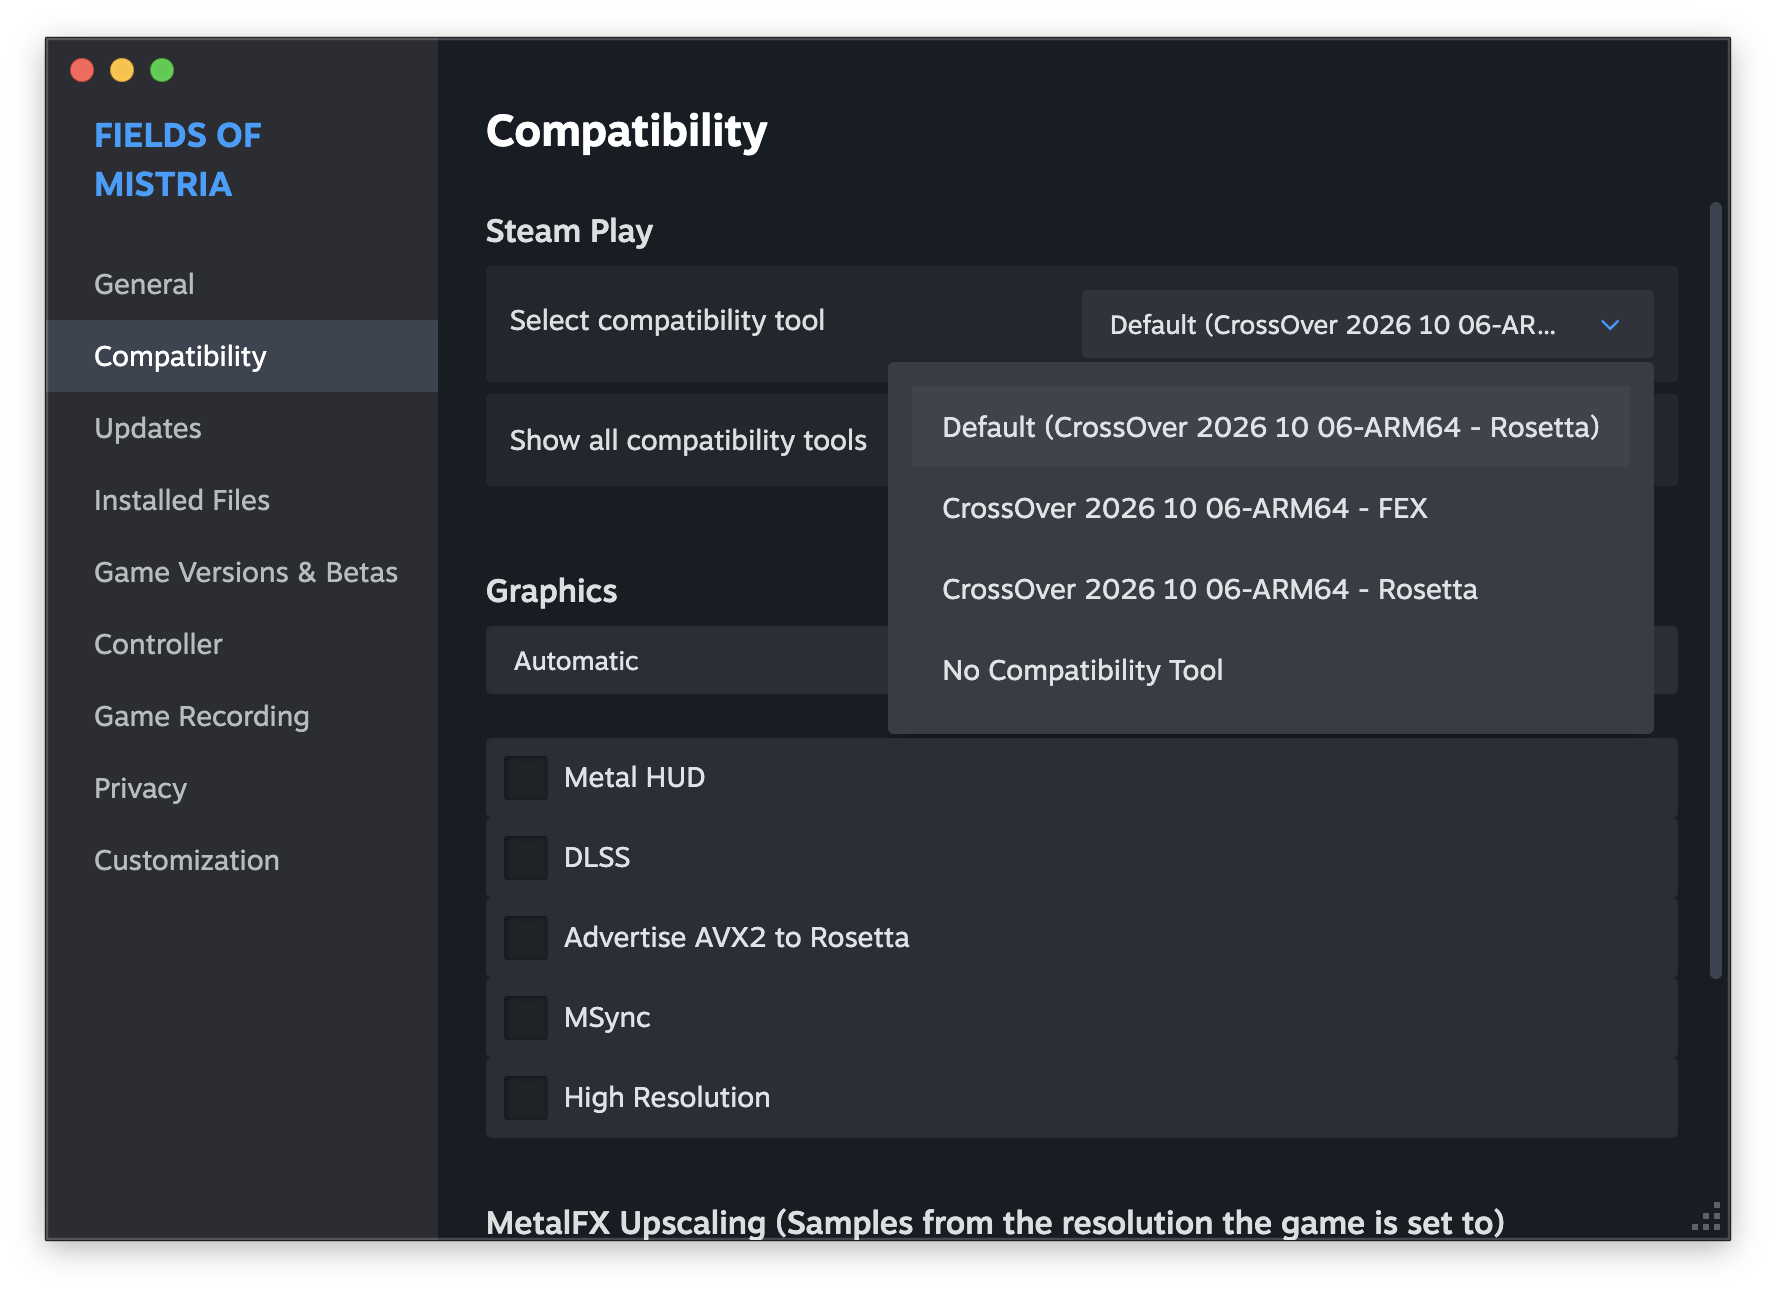
Task: Enable the MSync option
Action: click(526, 1018)
